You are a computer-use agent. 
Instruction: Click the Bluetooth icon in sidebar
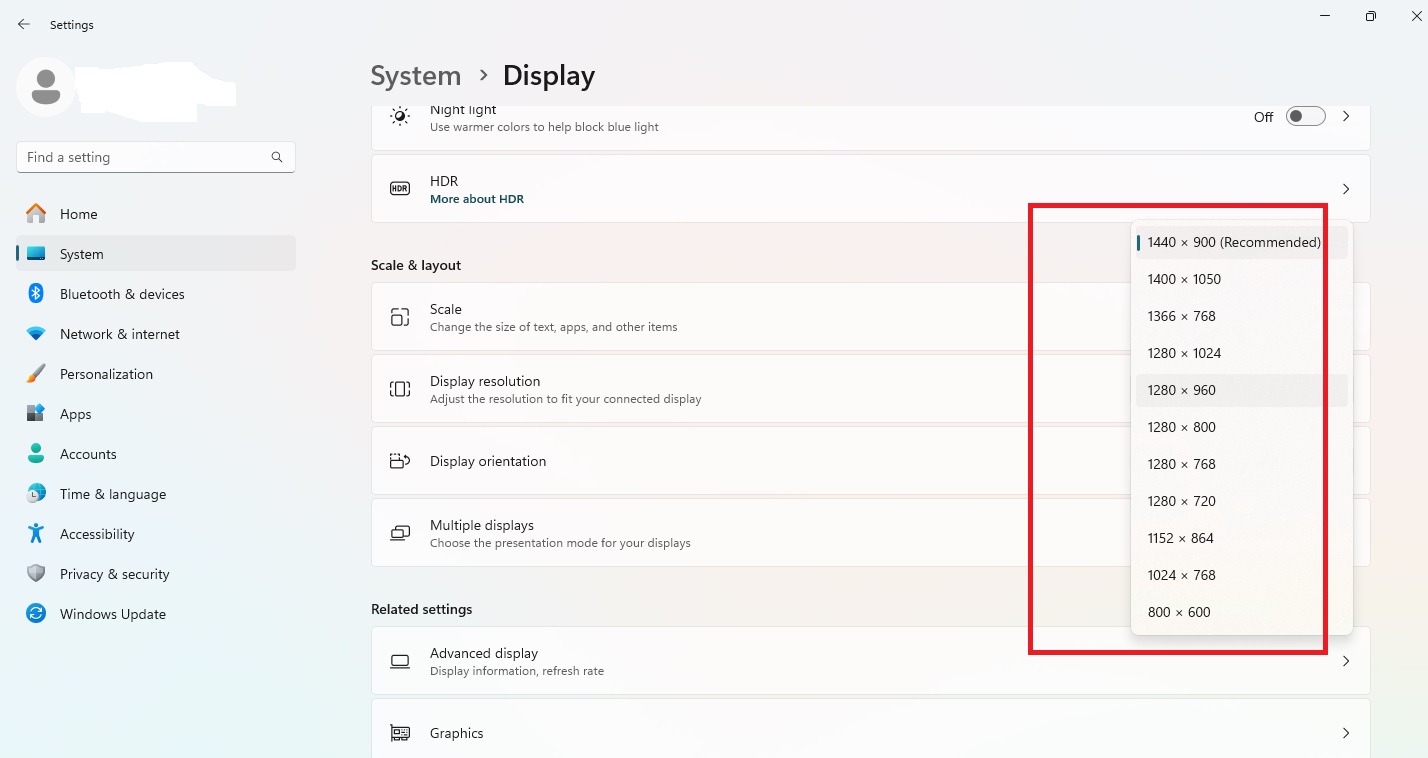[x=36, y=294]
